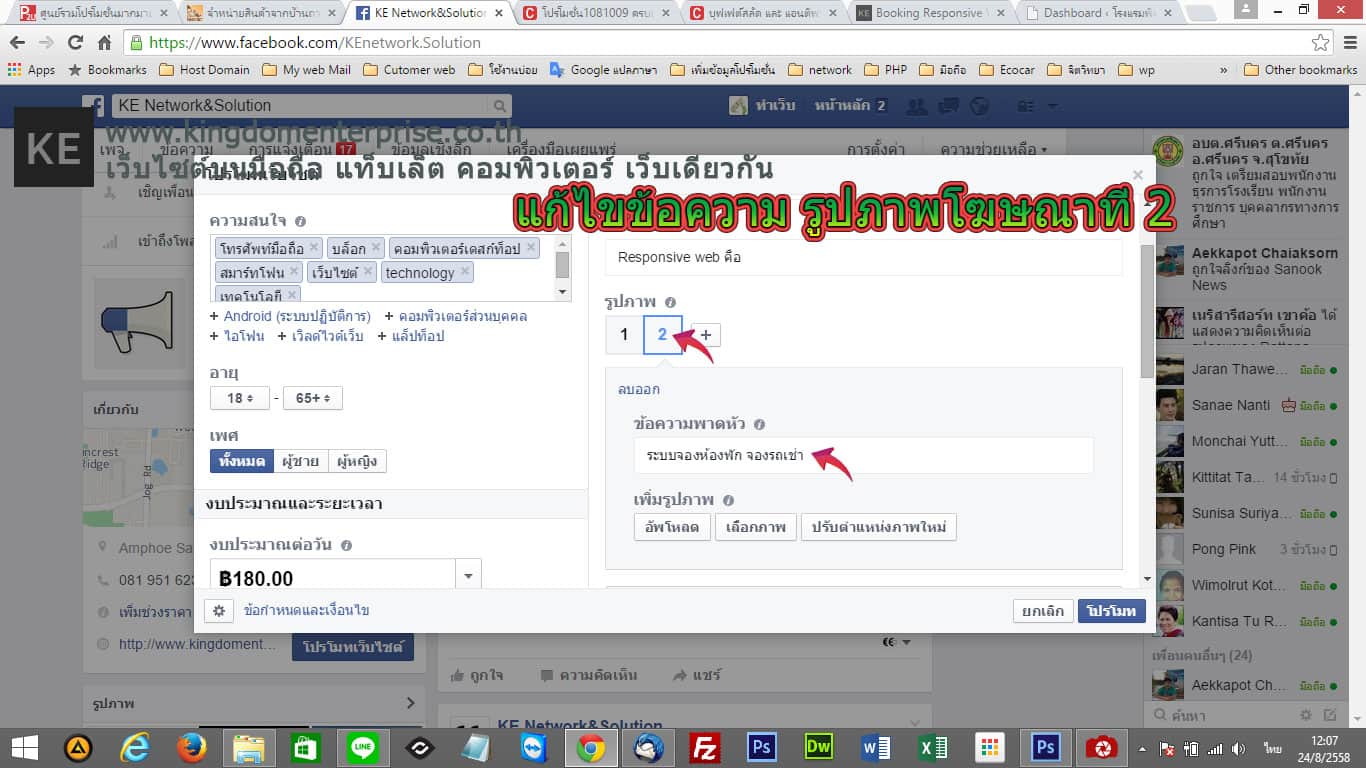This screenshot has height=768, width=1366.
Task: Remove the โทรศัพท์มือถือ interest tag
Action: click(x=314, y=247)
